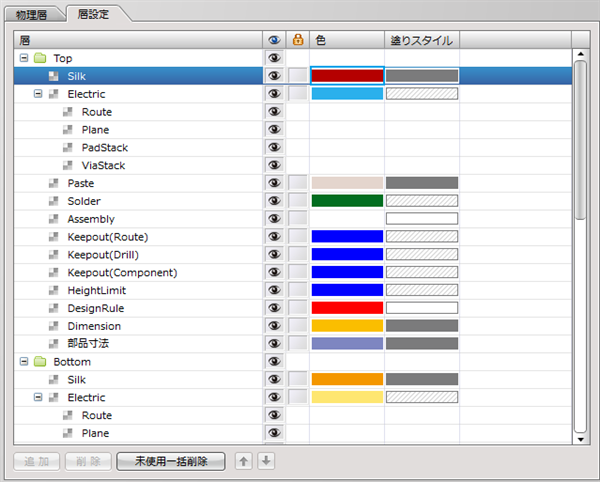Toggle visibility of DesignRule layer
This screenshot has width=600, height=482.
pos(274,308)
